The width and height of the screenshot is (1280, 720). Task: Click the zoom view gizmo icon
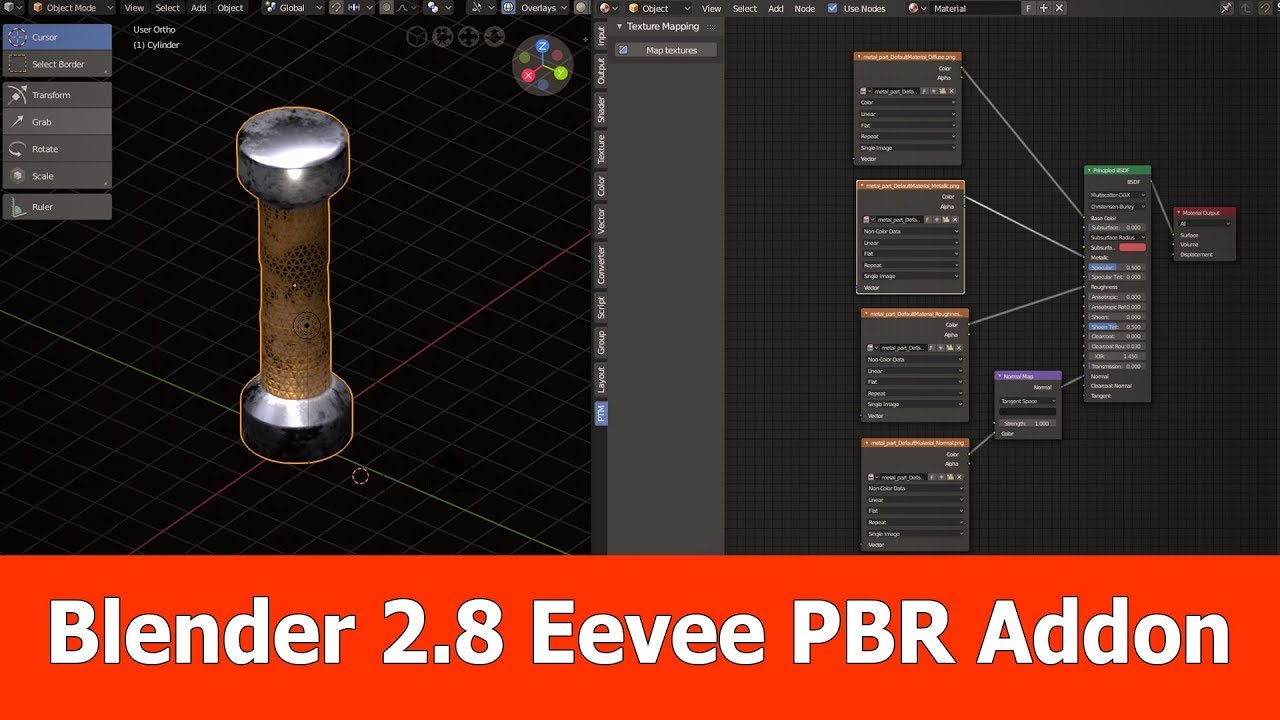(x=494, y=38)
